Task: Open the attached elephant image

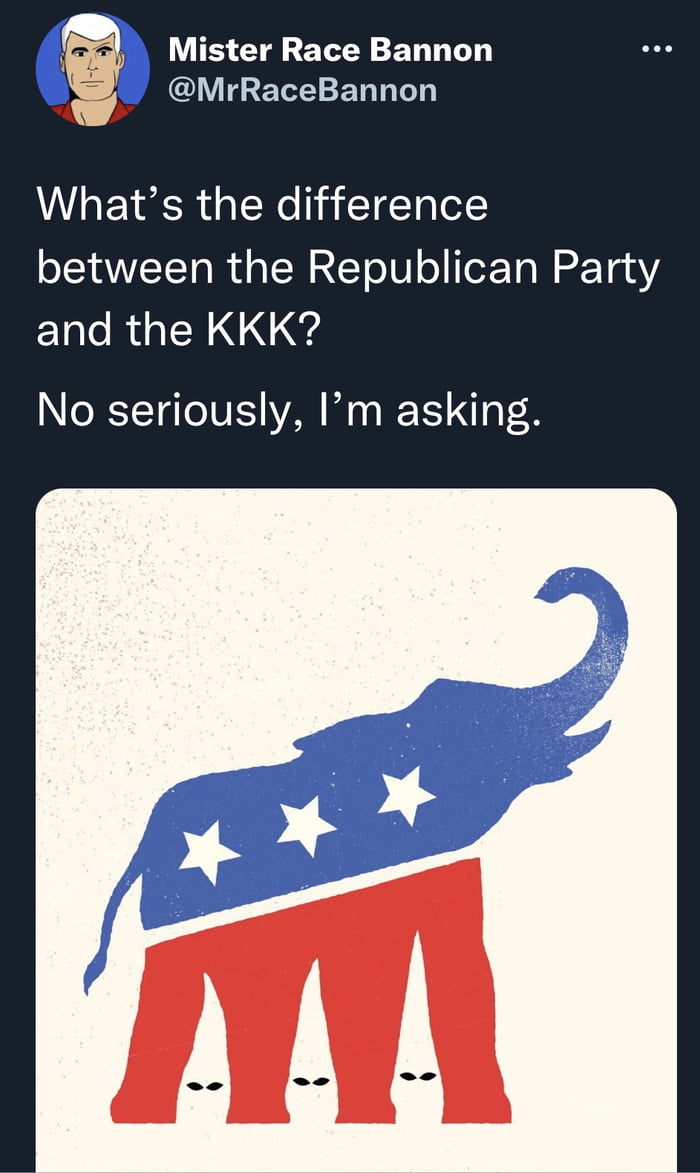Action: click(356, 830)
